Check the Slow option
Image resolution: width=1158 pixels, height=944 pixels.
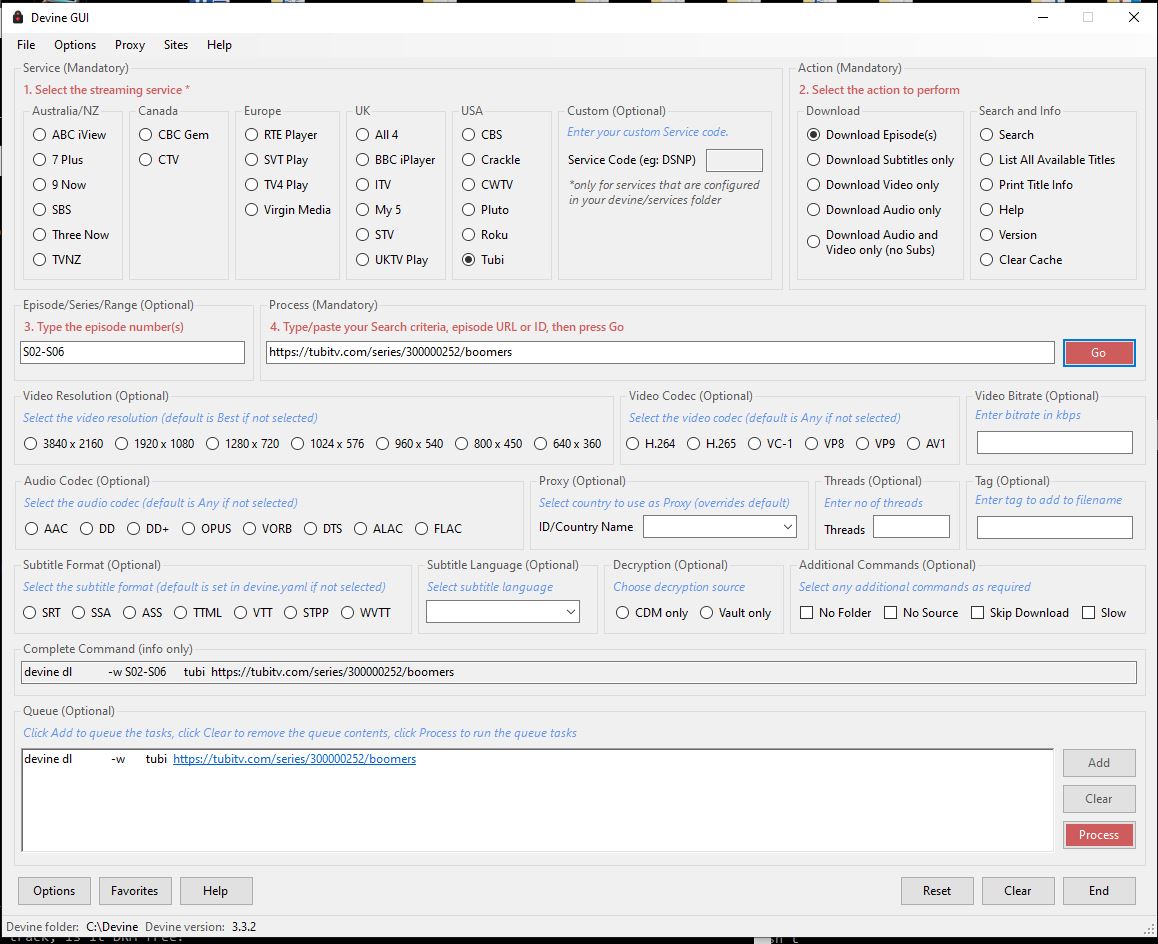tap(1088, 613)
